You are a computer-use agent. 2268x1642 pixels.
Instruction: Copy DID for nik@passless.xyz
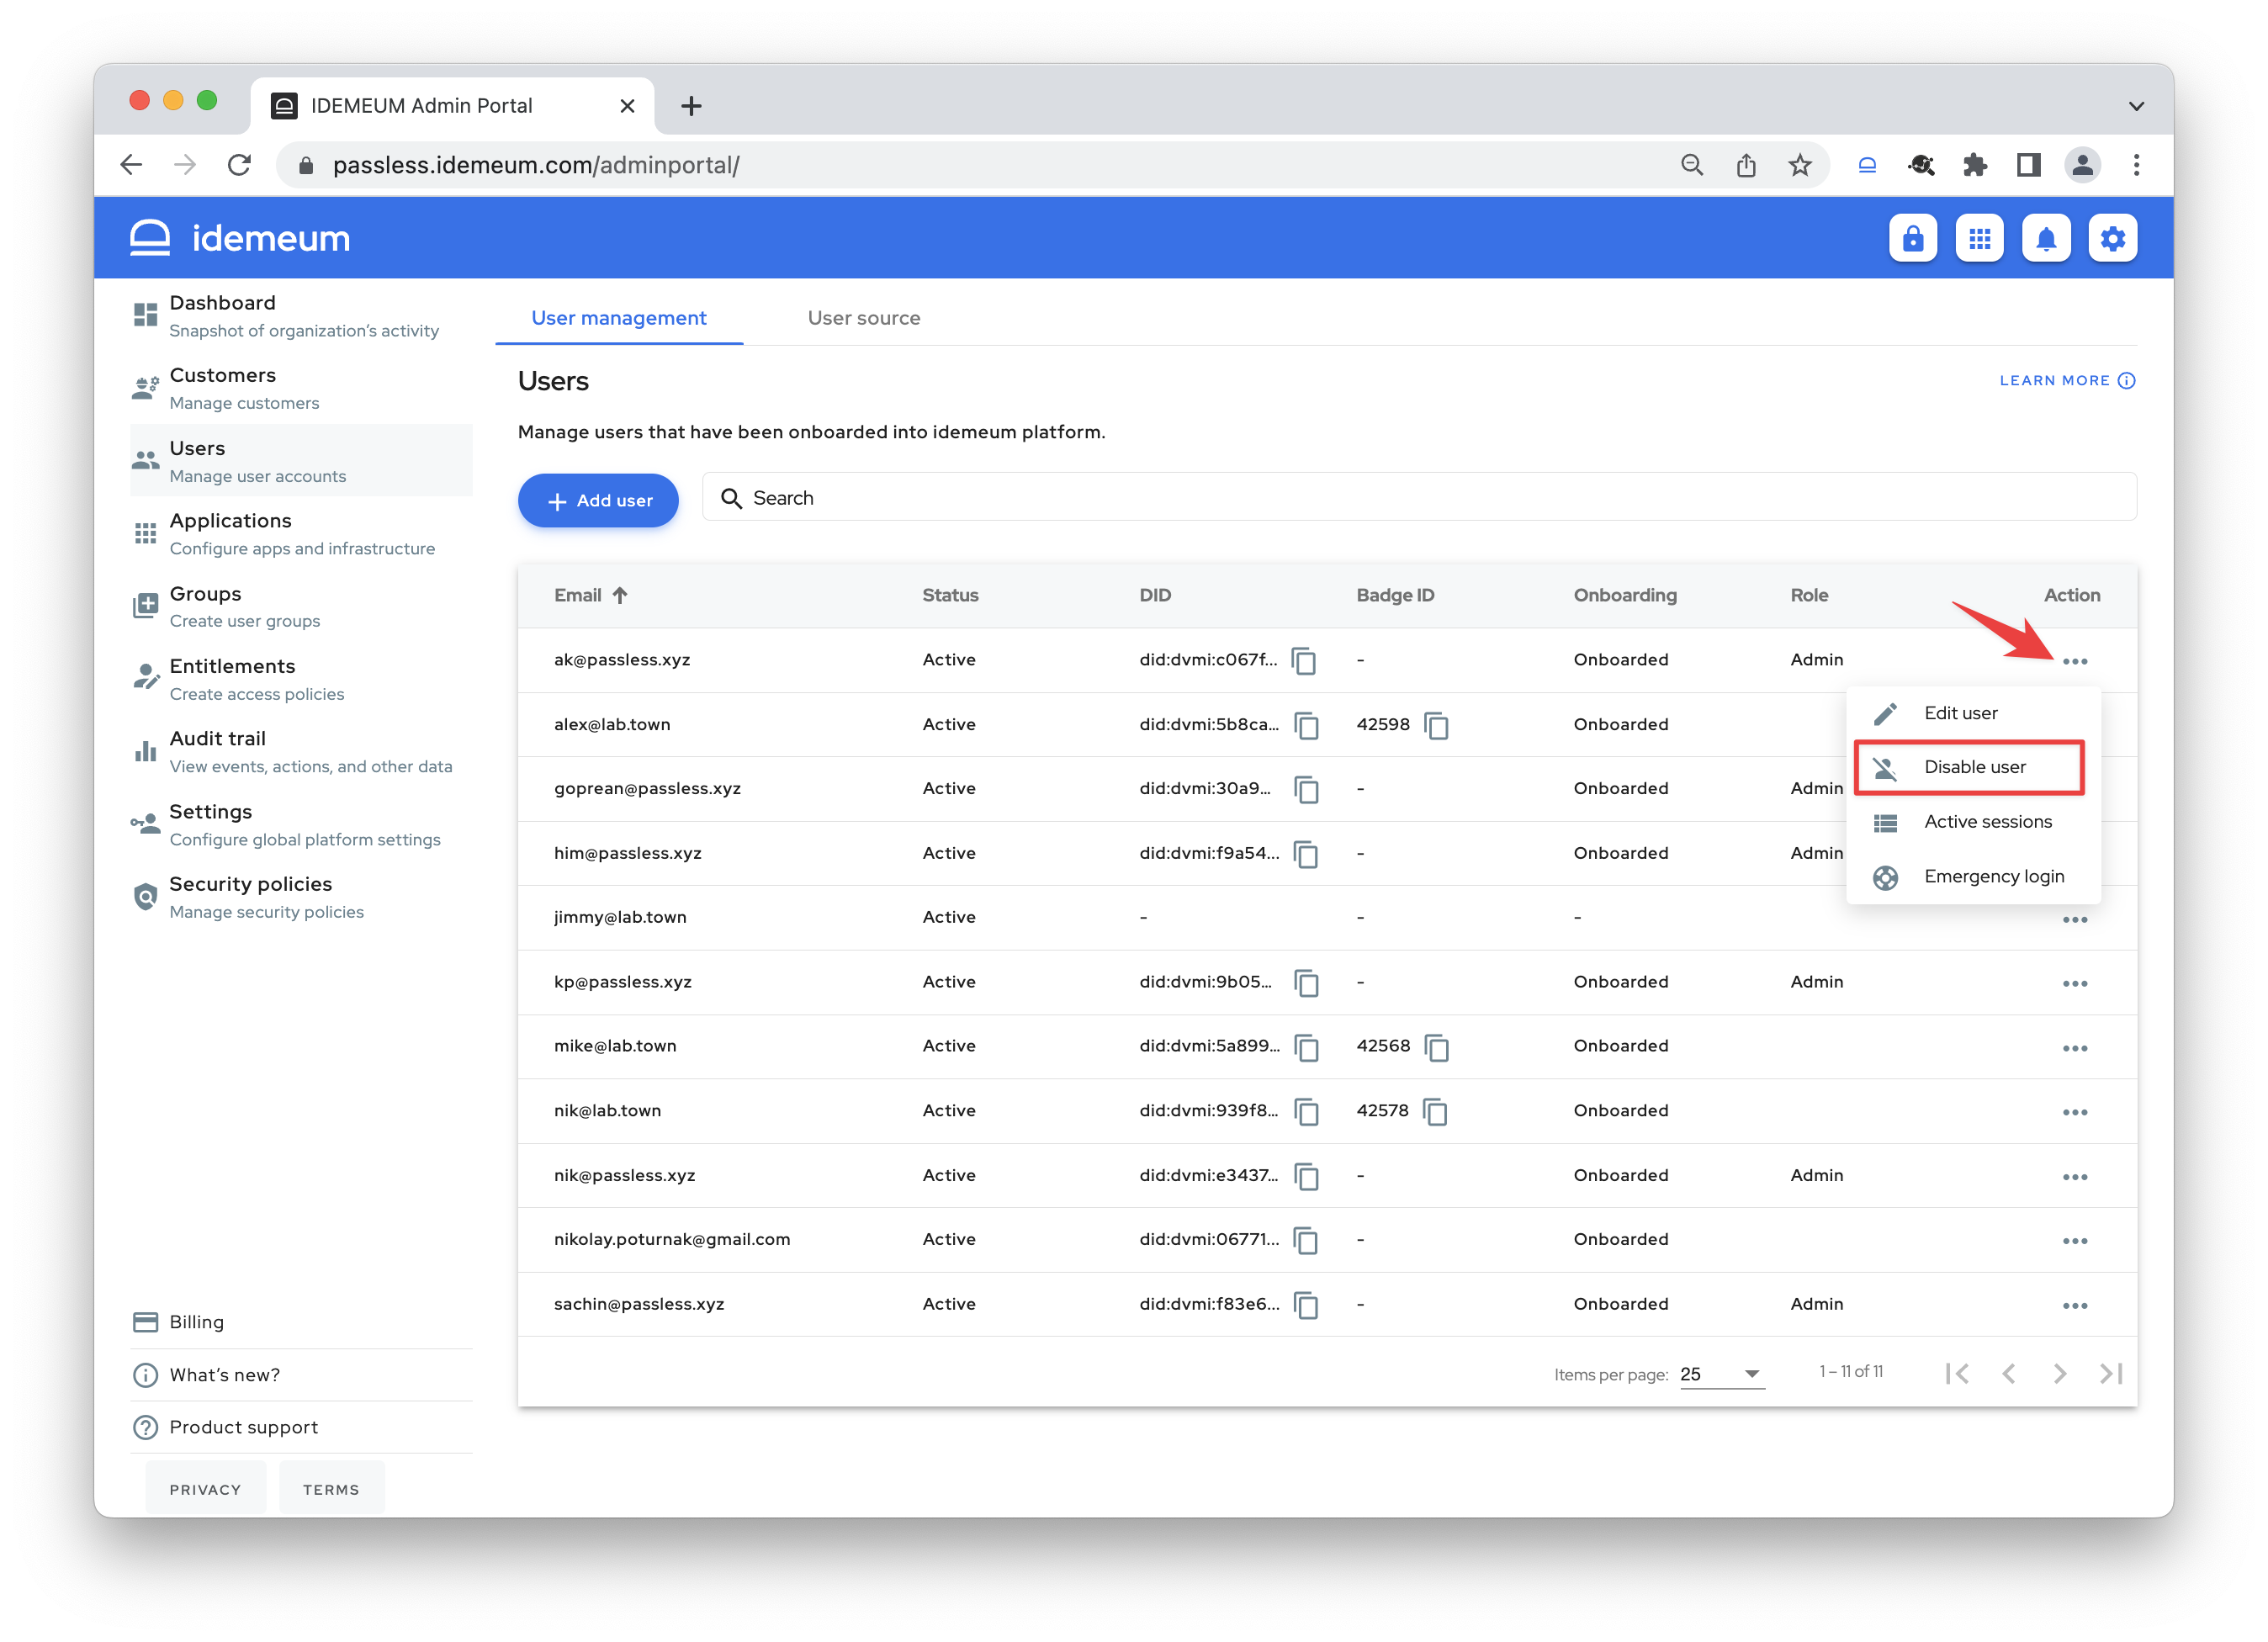point(1306,1176)
